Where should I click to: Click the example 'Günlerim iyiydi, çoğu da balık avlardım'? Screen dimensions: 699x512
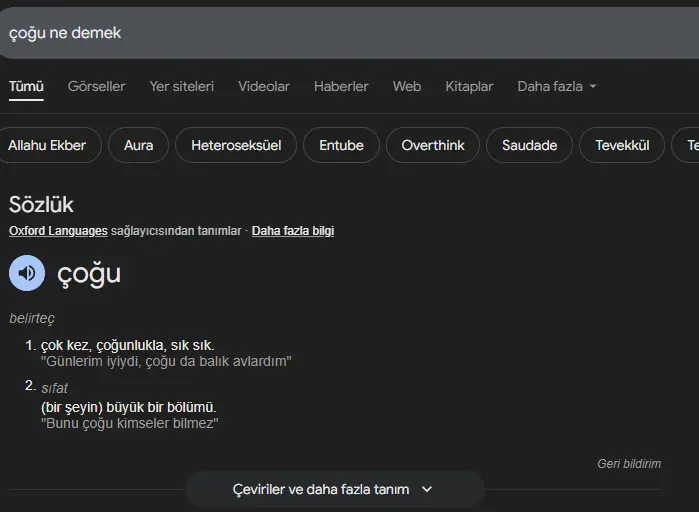click(166, 361)
